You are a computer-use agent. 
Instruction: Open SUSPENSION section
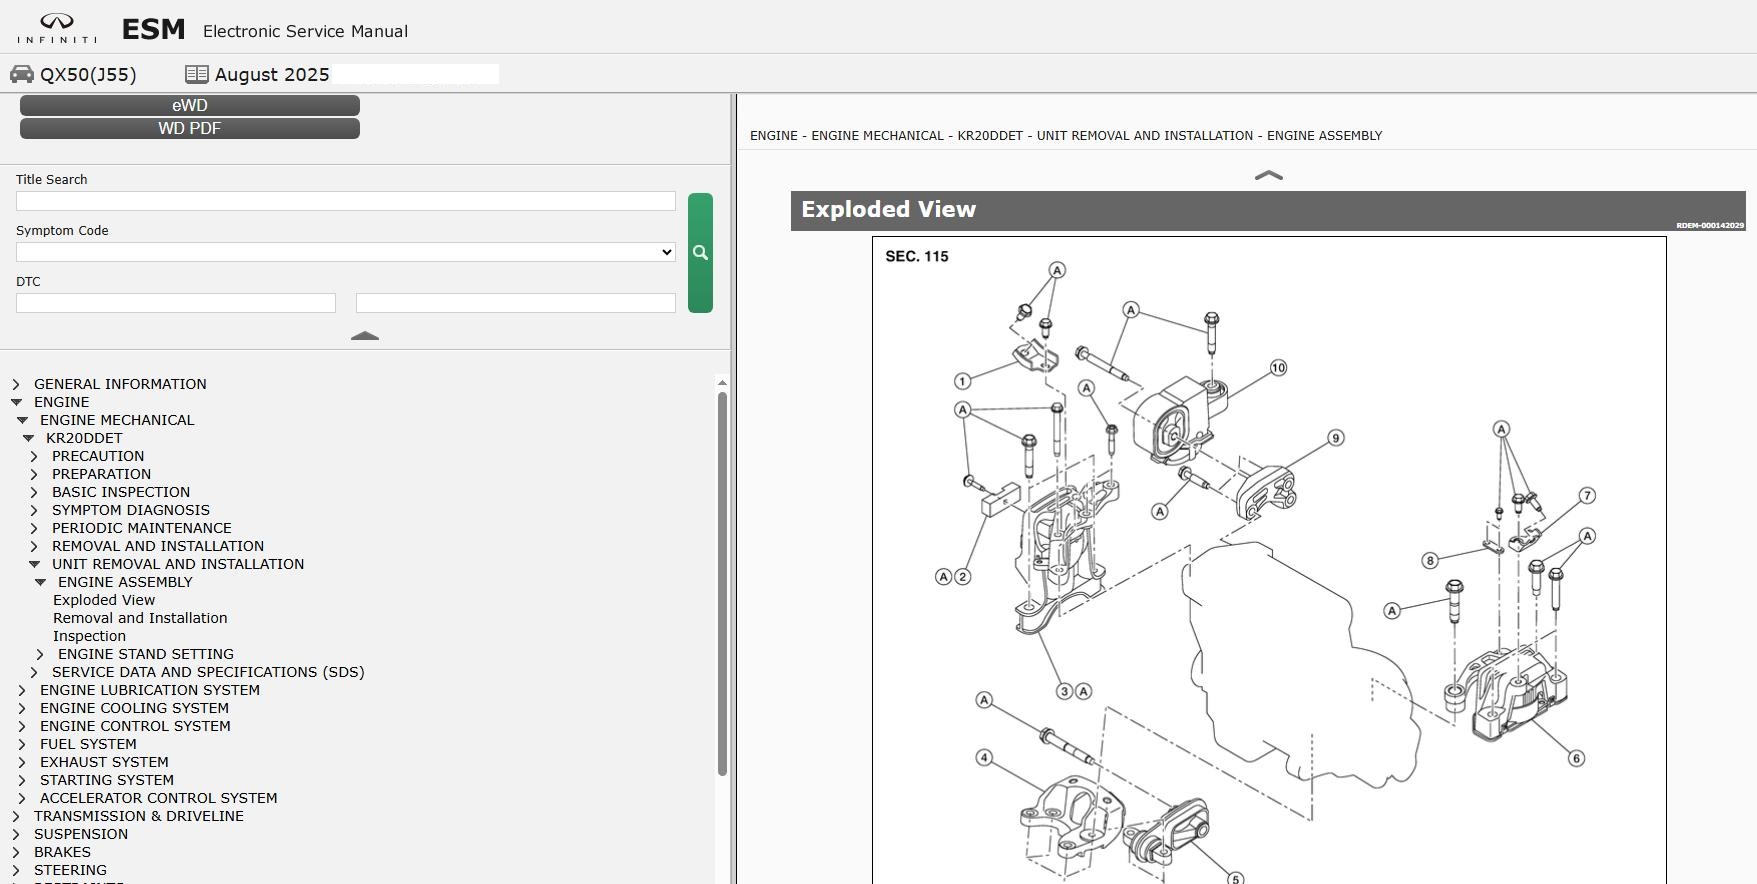click(81, 834)
